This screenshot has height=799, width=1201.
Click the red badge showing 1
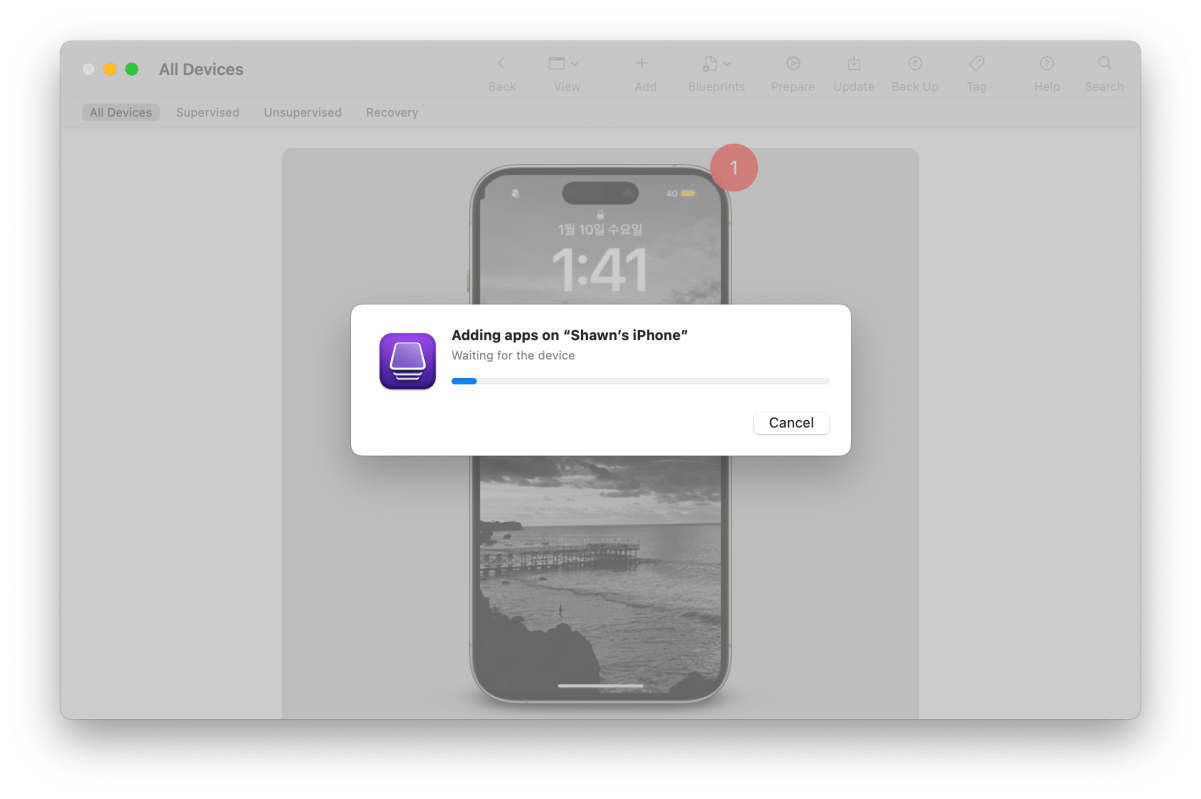click(734, 168)
